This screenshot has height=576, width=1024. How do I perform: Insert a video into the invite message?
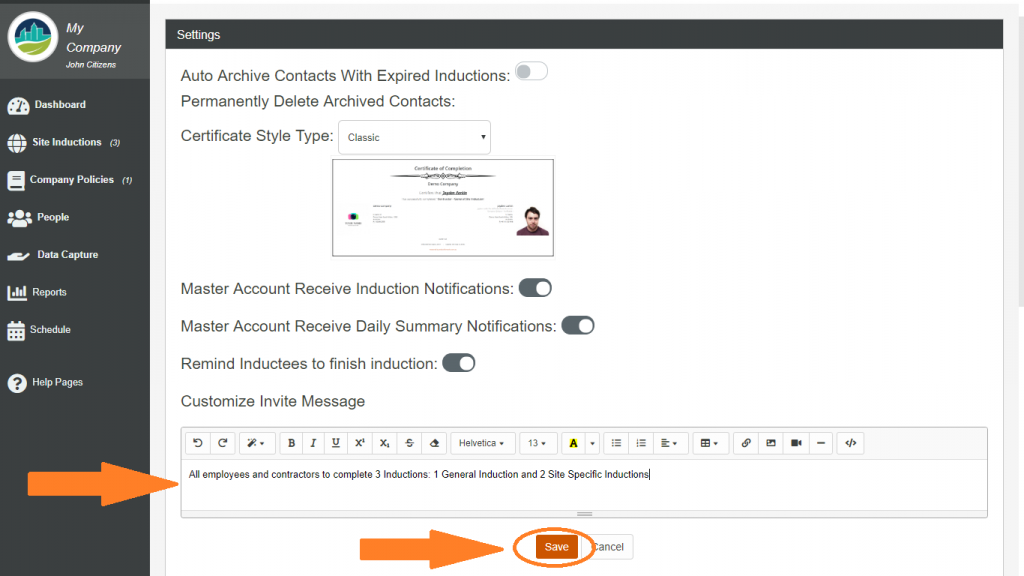coord(796,443)
